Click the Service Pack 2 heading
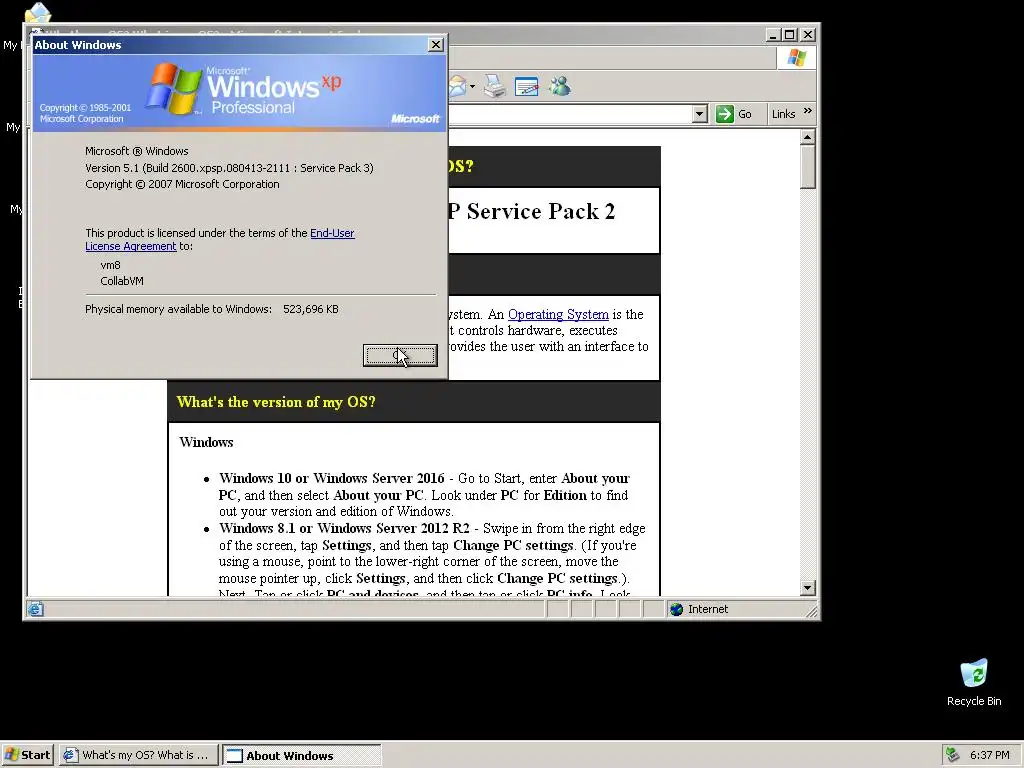The width and height of the screenshot is (1024, 768). (541, 211)
